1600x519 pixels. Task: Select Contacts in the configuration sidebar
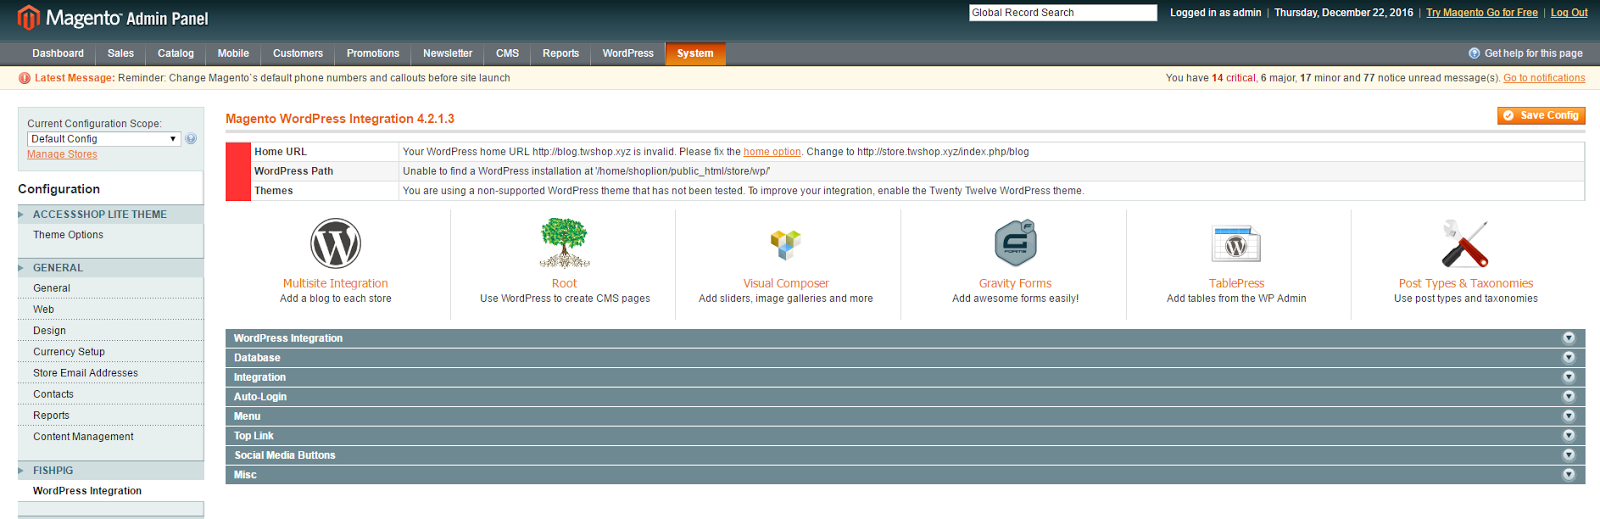pyautogui.click(x=53, y=394)
